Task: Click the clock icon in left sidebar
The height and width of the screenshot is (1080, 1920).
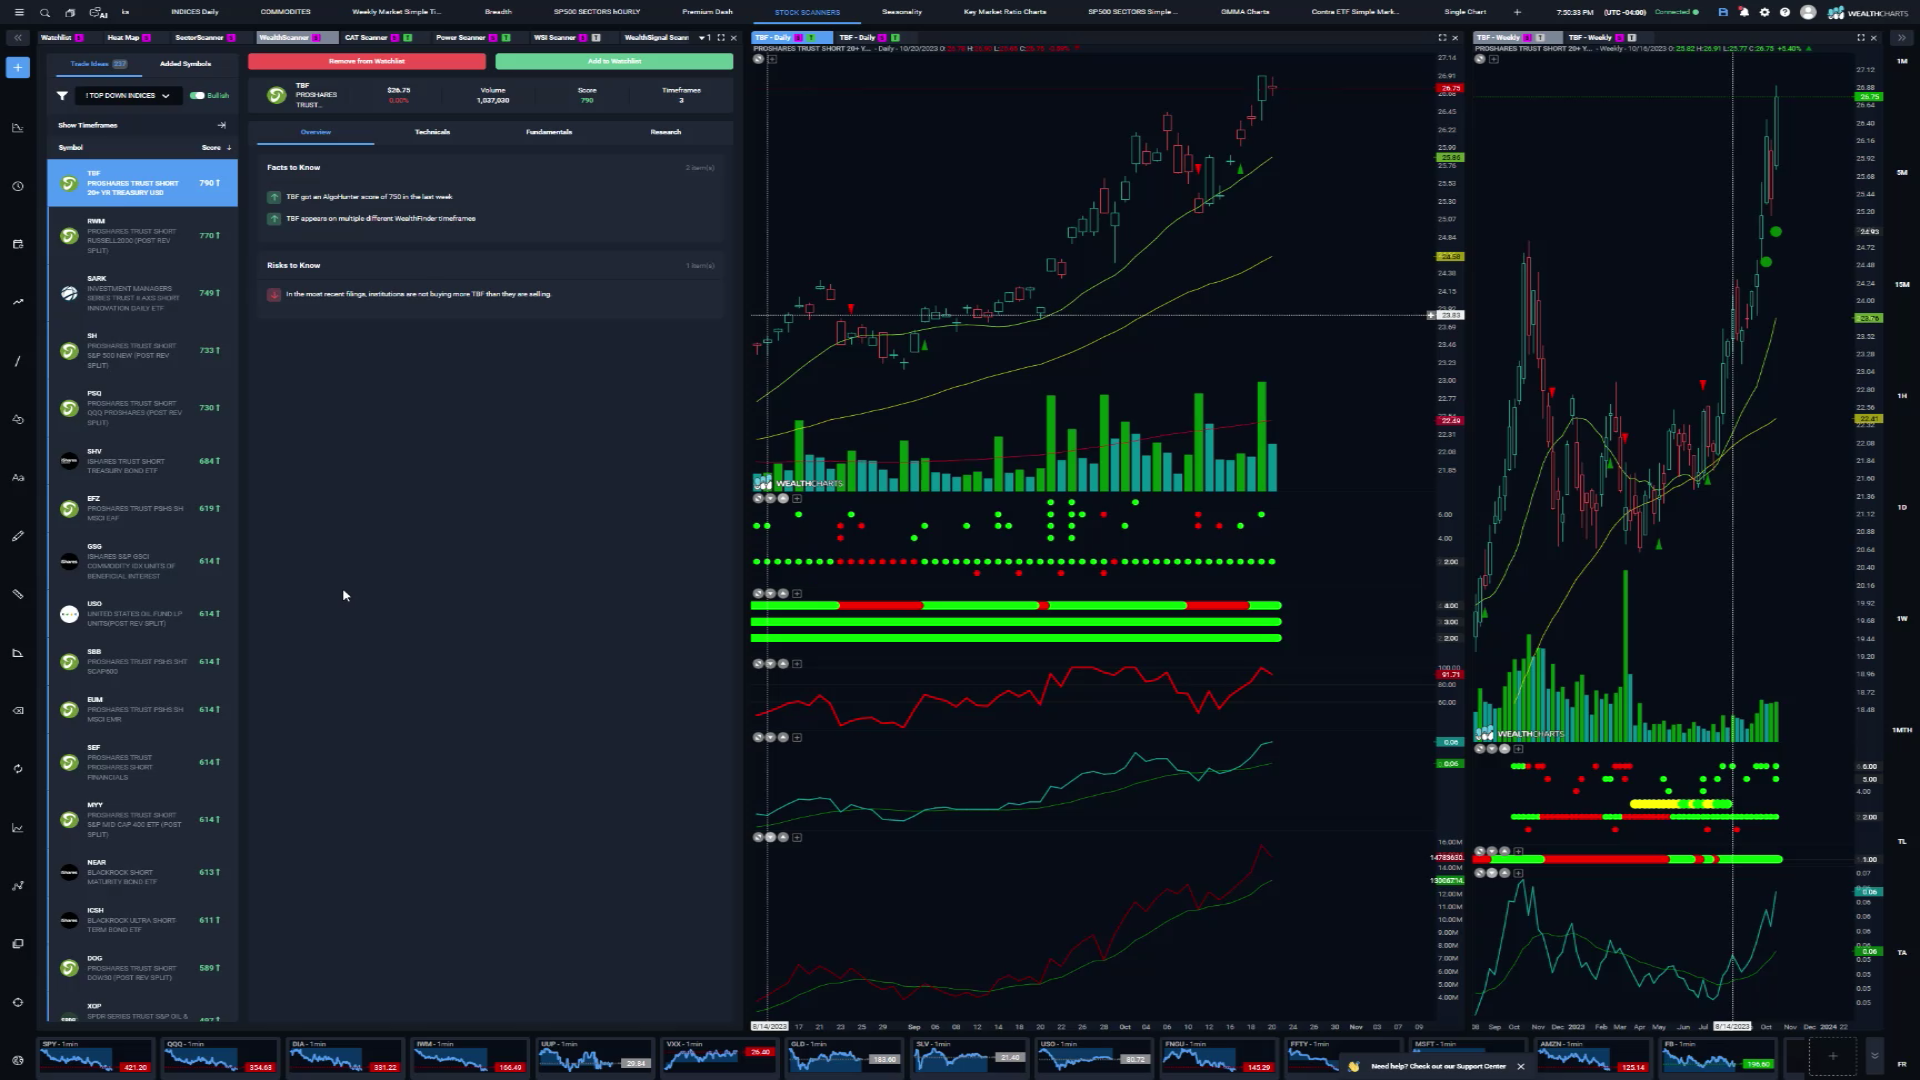Action: click(x=18, y=186)
